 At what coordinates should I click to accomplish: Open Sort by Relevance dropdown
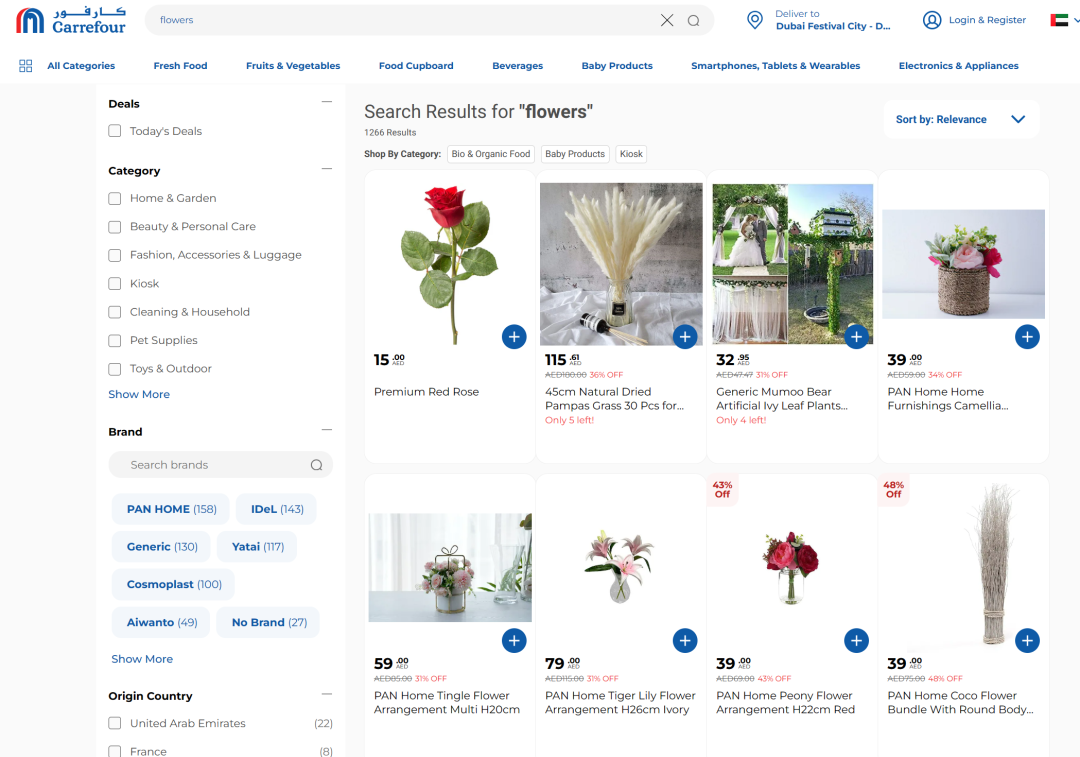pos(961,119)
